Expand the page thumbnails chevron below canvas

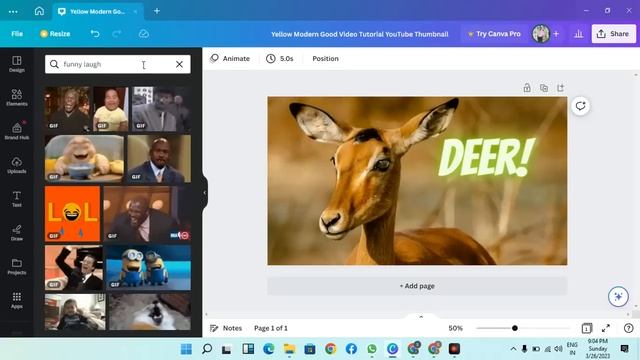421,317
